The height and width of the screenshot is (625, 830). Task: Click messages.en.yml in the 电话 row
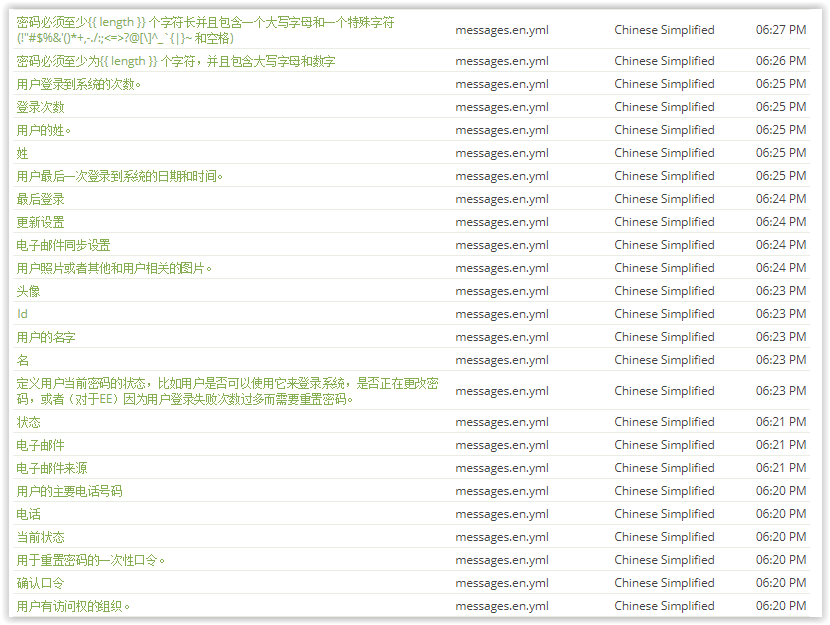pyautogui.click(x=502, y=514)
